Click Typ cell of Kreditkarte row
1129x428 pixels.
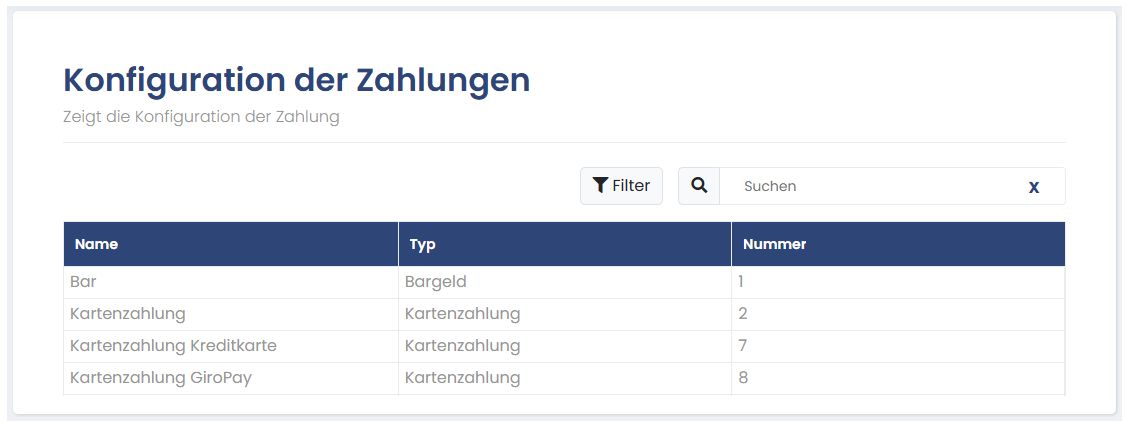462,346
